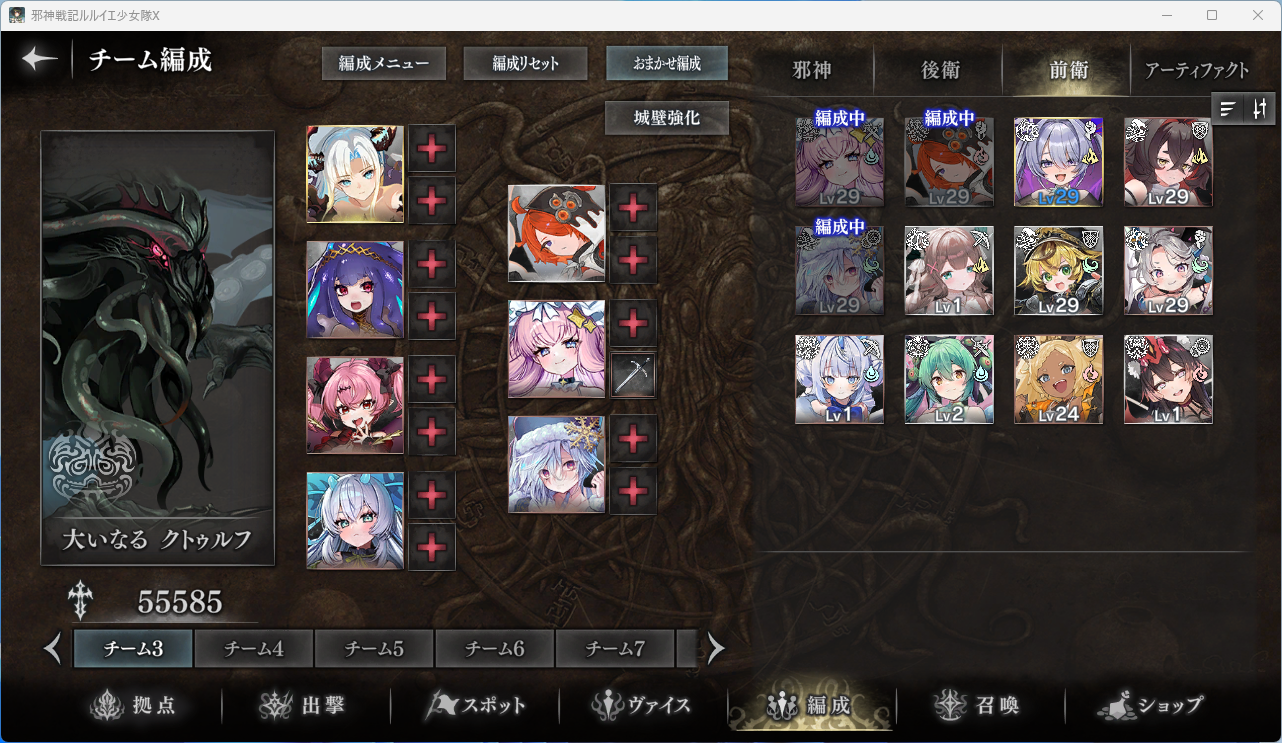The height and width of the screenshot is (743, 1282).
Task: Select the green-haired Lv2 character portrait
Action: [x=949, y=379]
